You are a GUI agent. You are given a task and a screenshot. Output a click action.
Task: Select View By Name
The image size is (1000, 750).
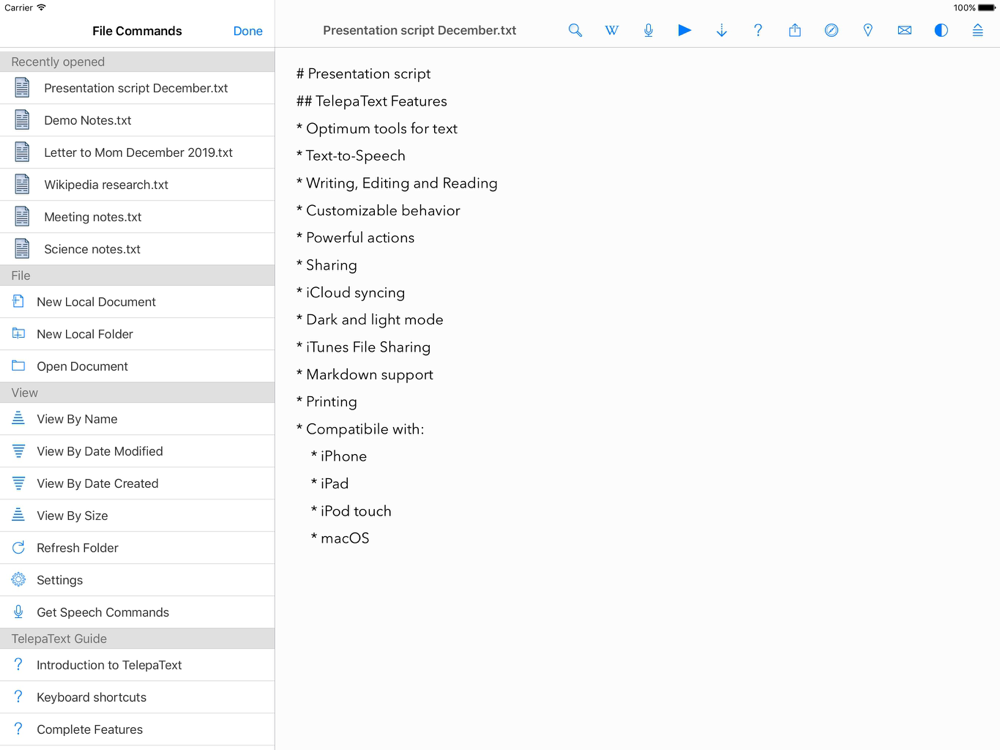coord(137,419)
